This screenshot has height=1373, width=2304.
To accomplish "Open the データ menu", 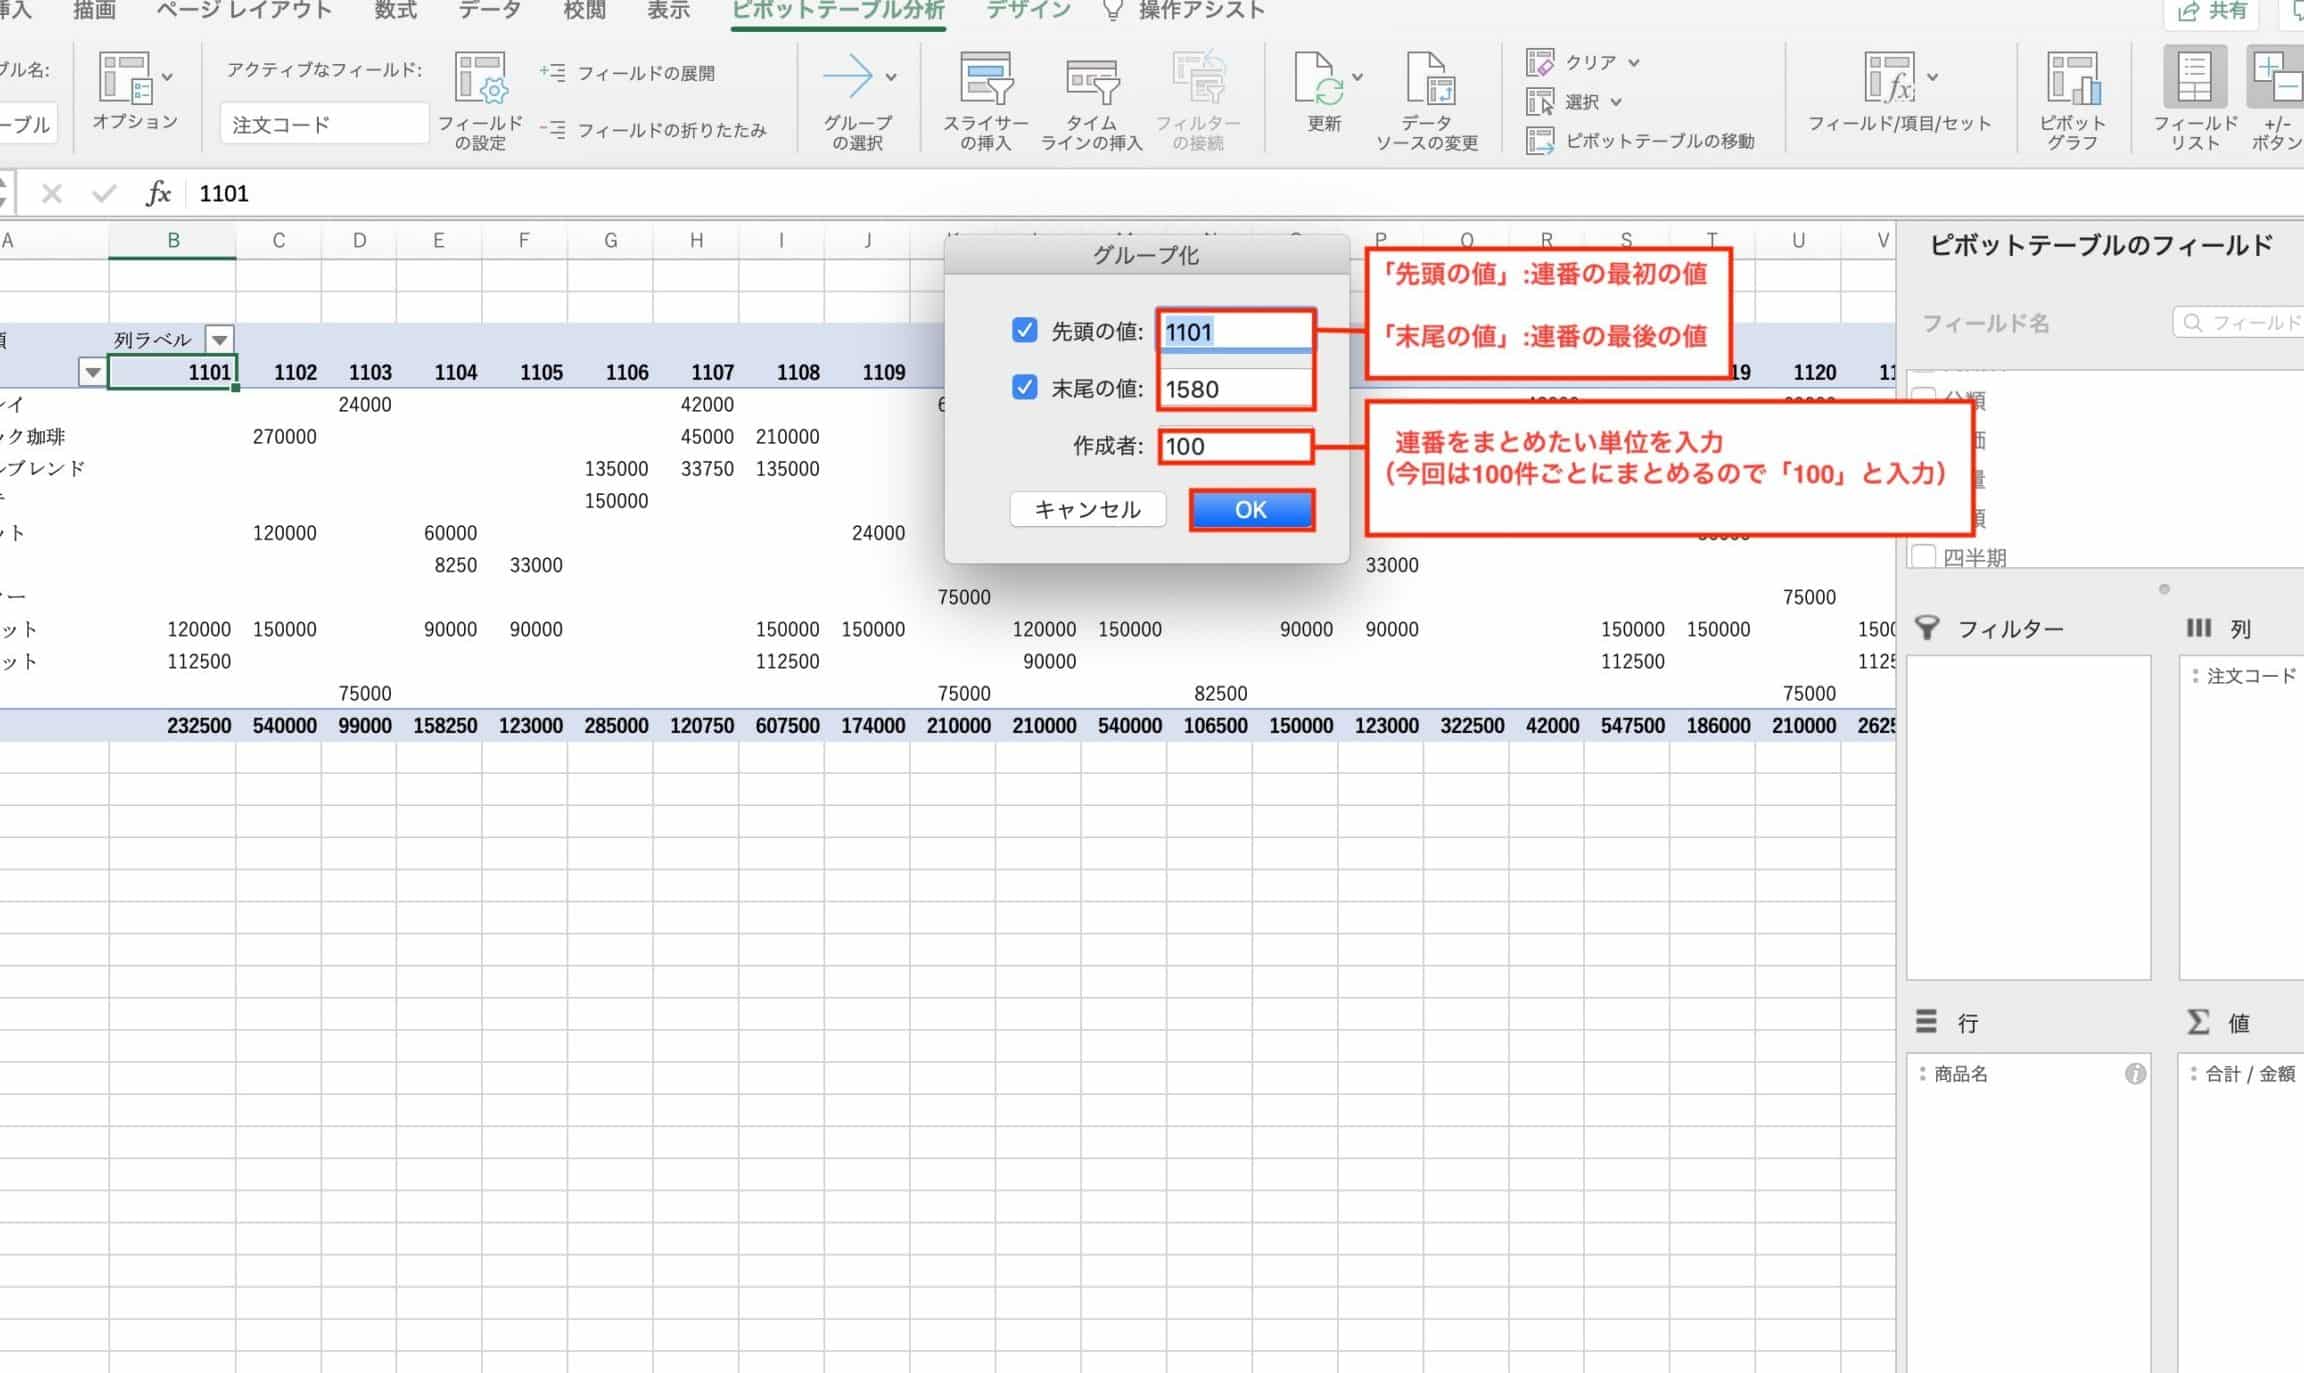I will (488, 11).
